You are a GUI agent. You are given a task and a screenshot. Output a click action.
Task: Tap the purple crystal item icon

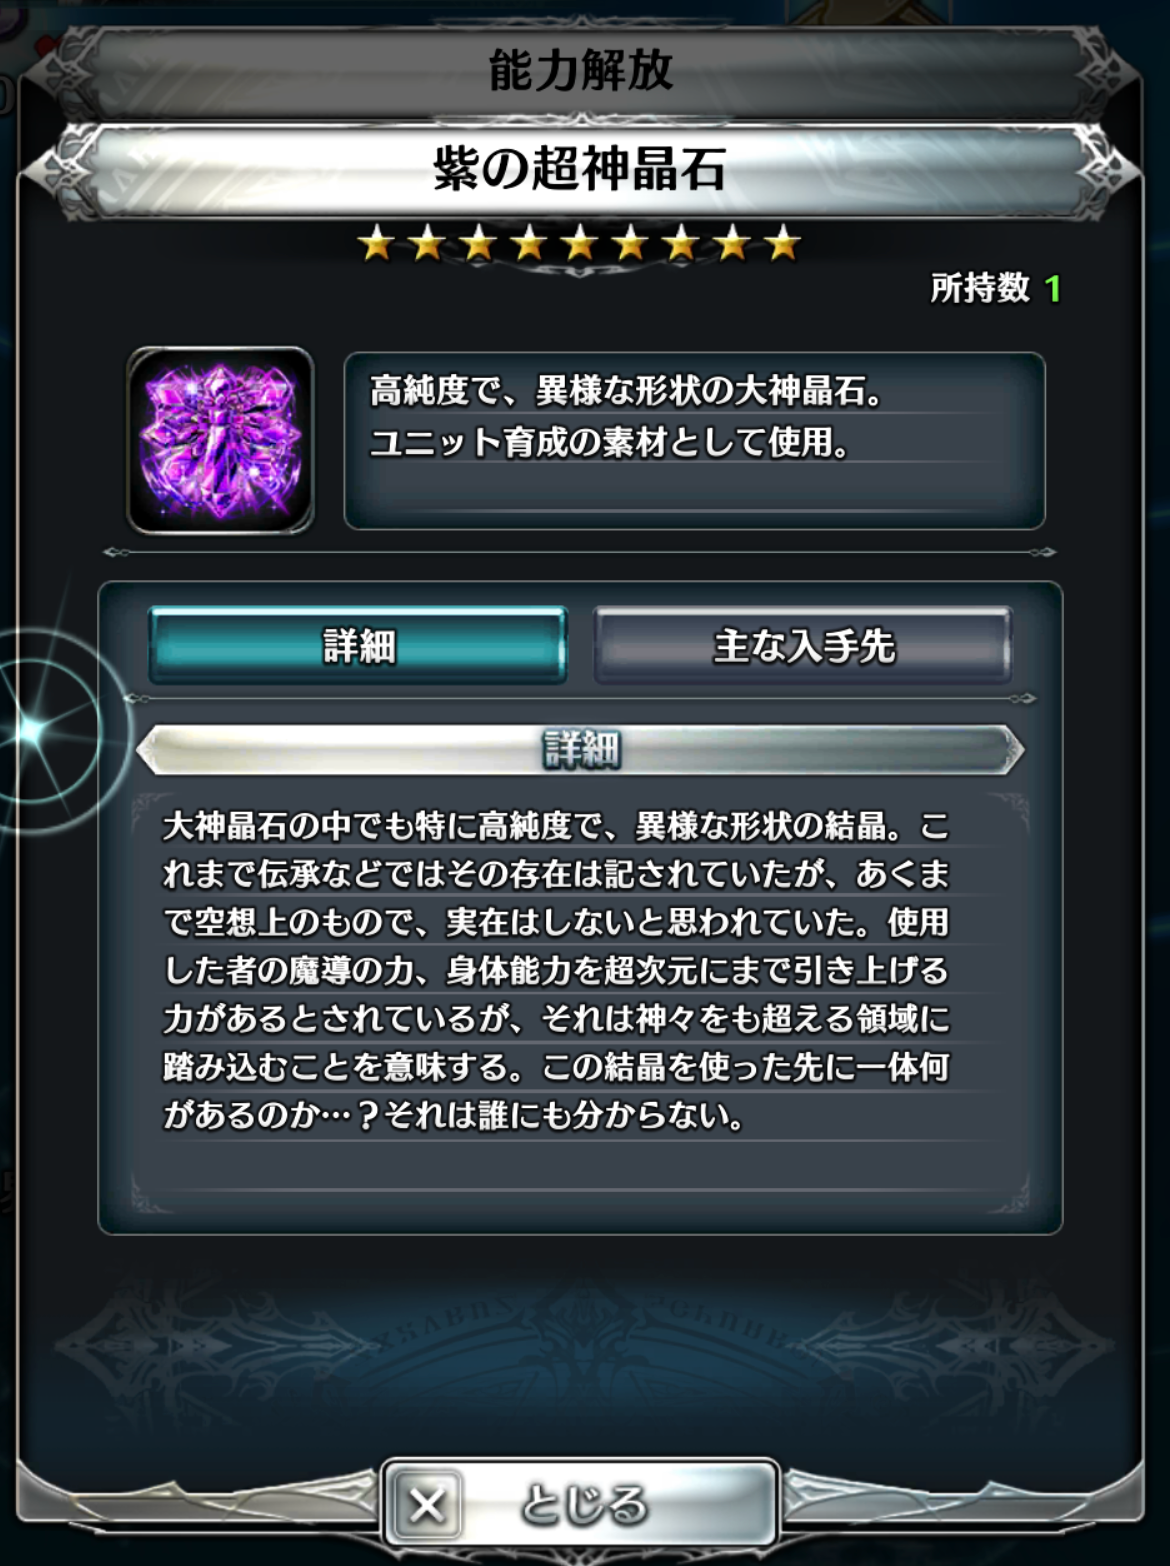tap(220, 440)
